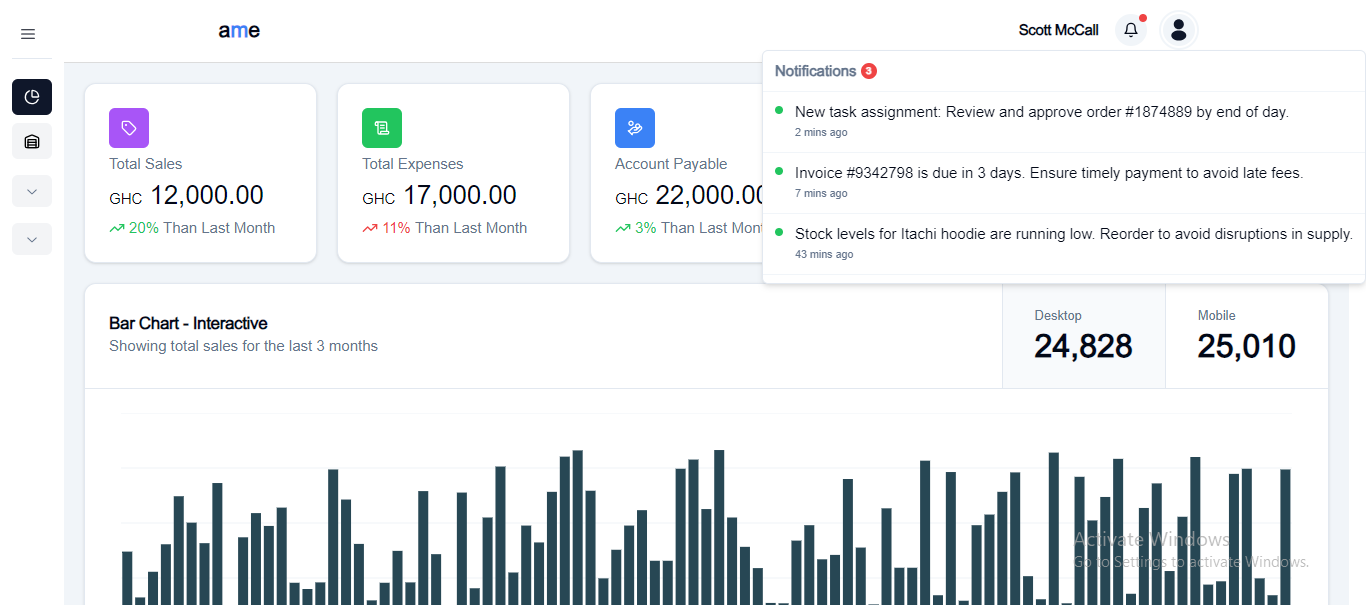Expand the first sidebar chevron dropdown
The width and height of the screenshot is (1366, 605).
(x=32, y=191)
